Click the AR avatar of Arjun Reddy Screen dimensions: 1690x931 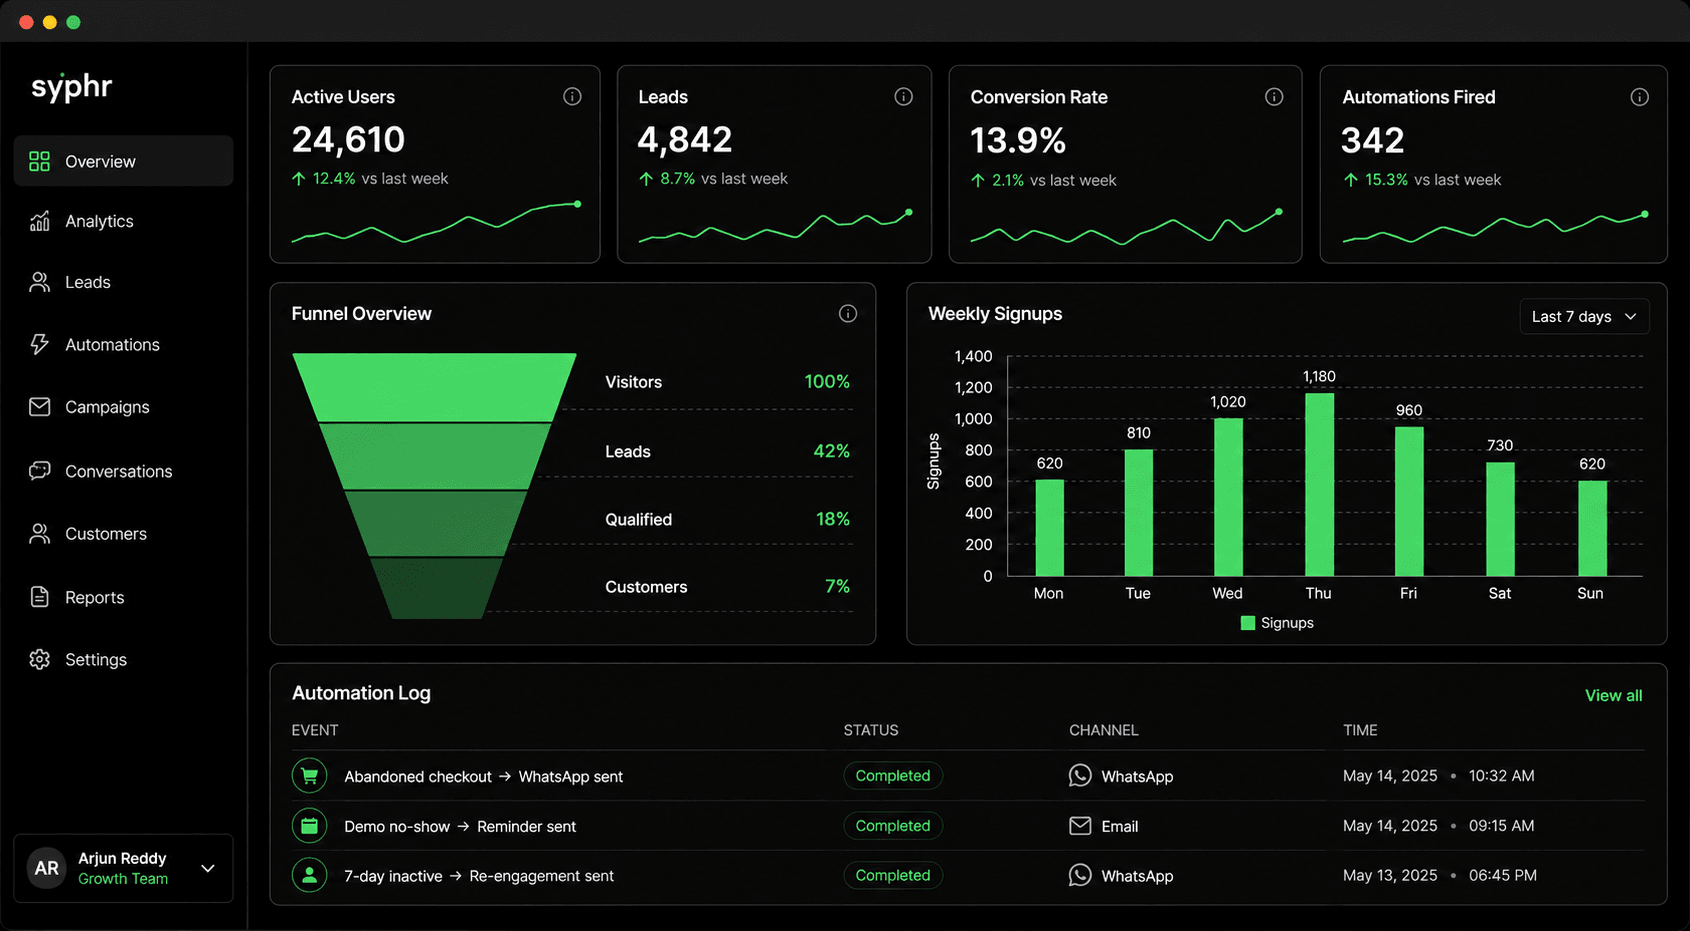click(x=47, y=868)
